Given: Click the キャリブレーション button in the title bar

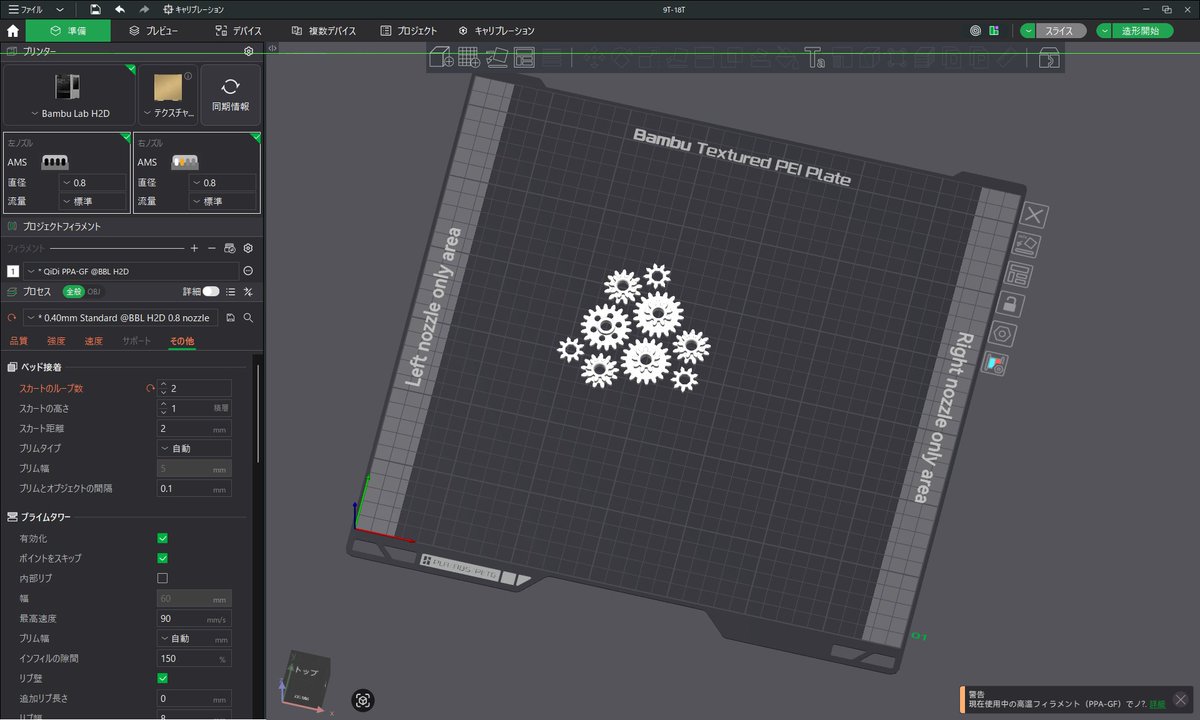Looking at the screenshot, I should coord(194,9).
